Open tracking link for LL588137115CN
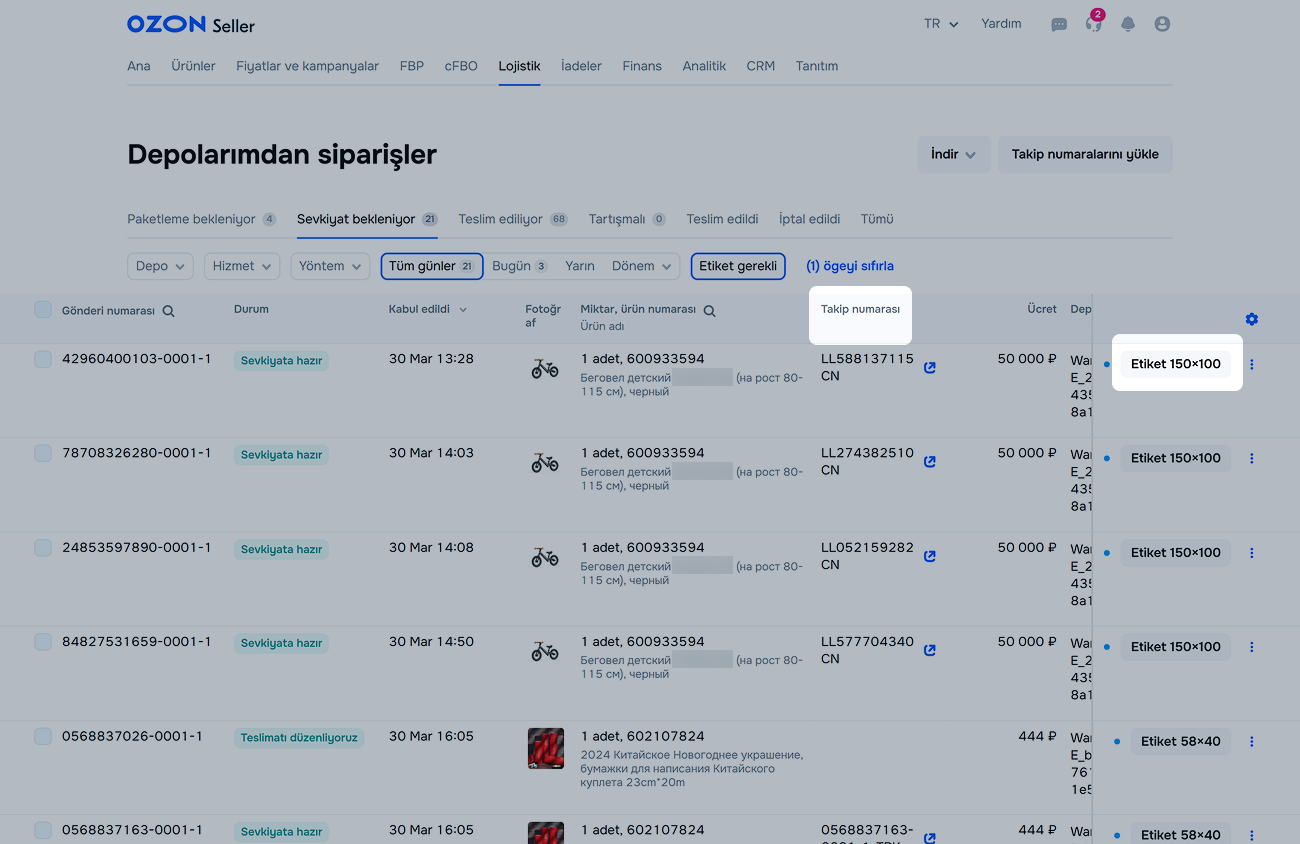The height and width of the screenshot is (844, 1300). point(930,368)
